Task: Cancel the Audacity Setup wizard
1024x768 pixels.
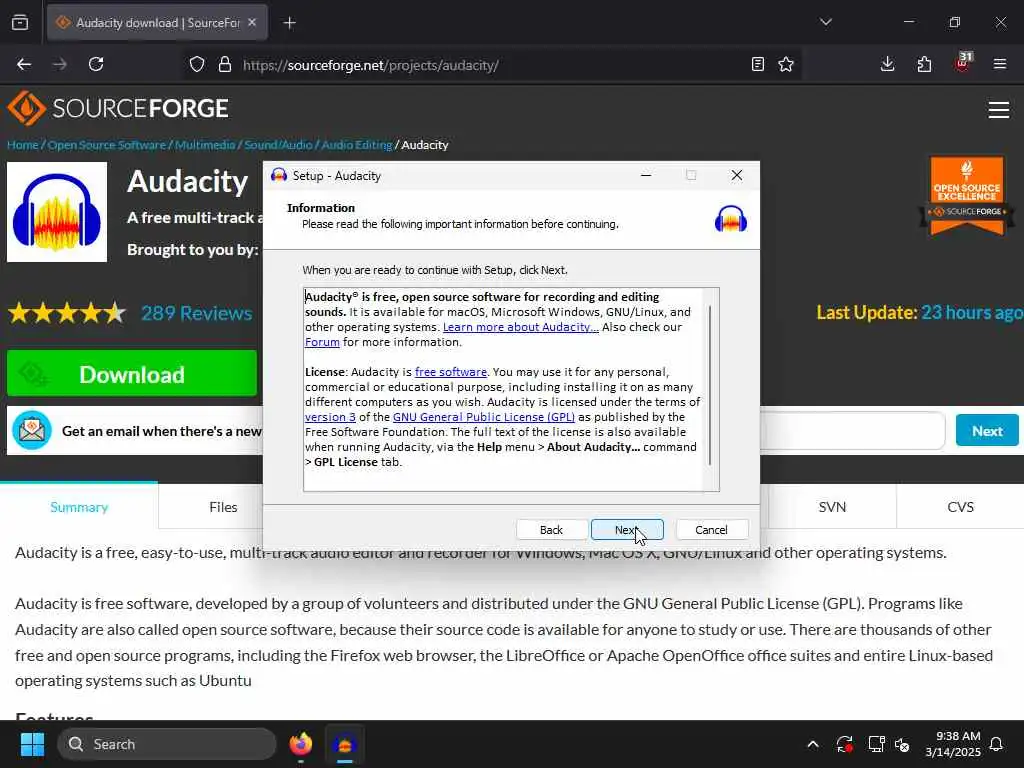Action: coord(711,530)
